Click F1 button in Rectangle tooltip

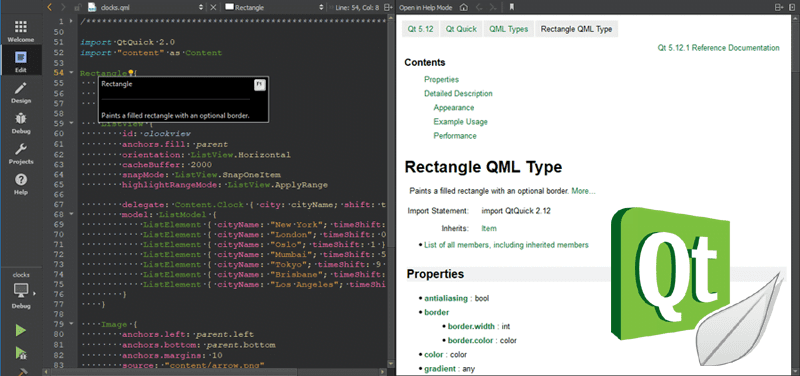click(260, 84)
